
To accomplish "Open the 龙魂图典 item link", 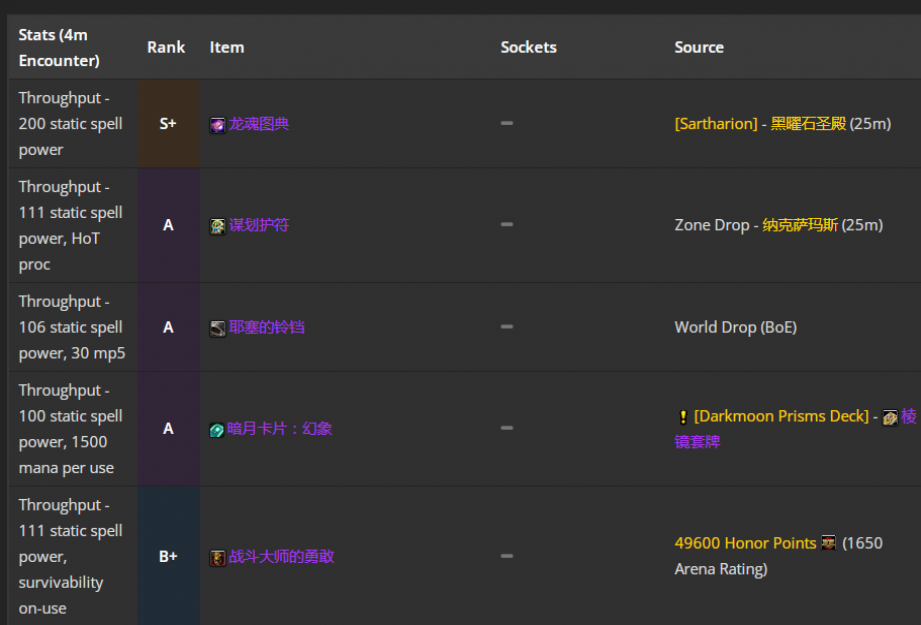I will 259,124.
